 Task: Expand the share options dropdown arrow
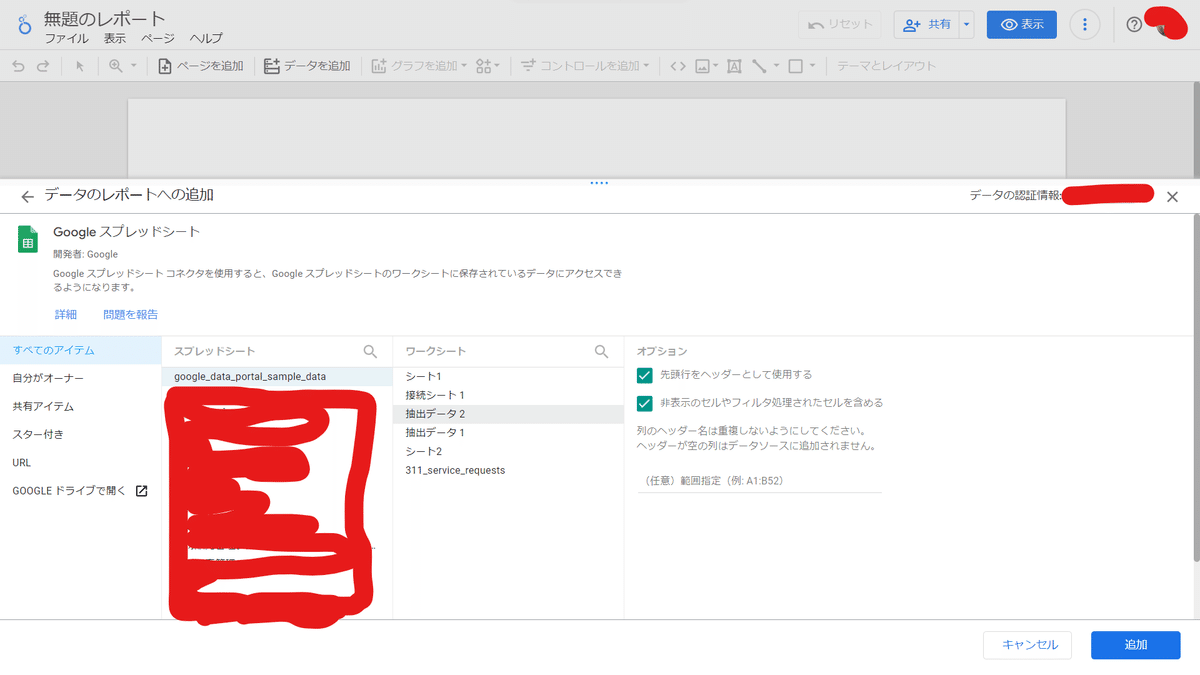pos(966,25)
